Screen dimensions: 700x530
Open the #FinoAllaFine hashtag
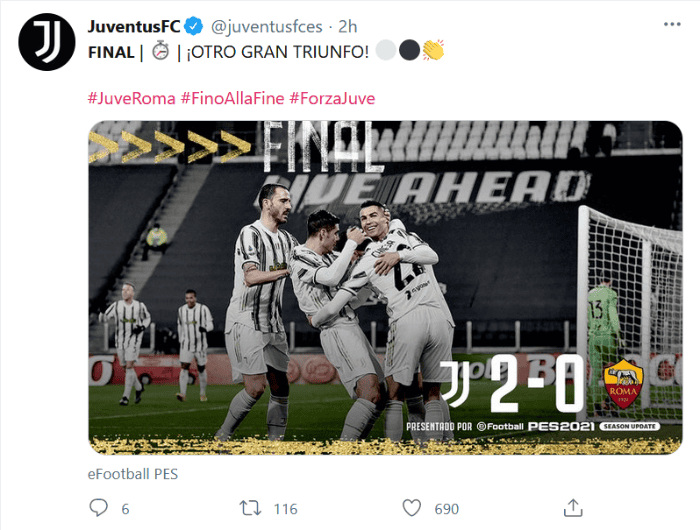[232, 98]
